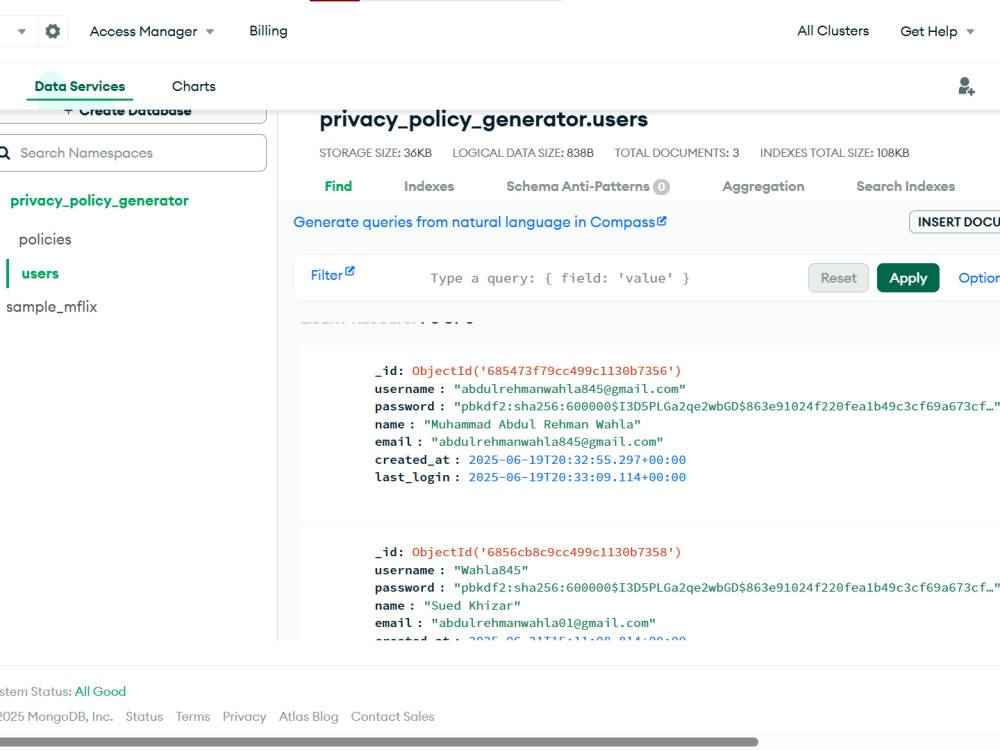The width and height of the screenshot is (1000, 750).
Task: Select privacy_policy_generator database
Action: [x=99, y=201]
